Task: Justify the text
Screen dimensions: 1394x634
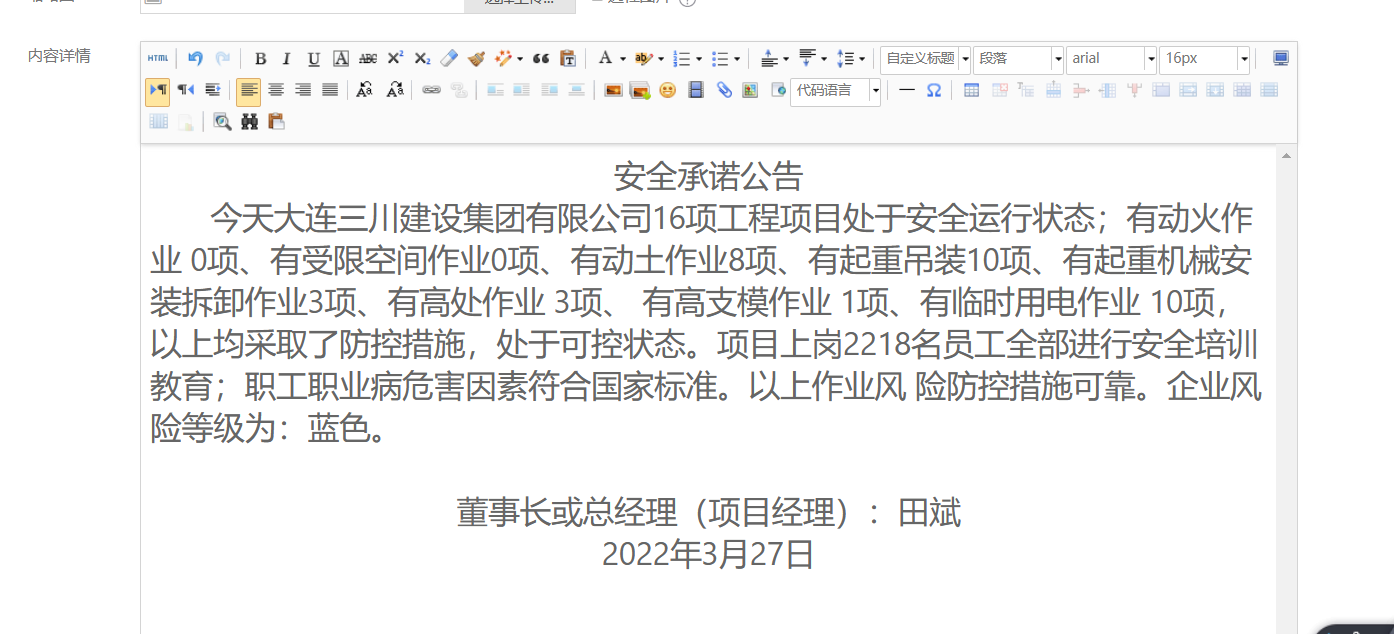Action: 330,90
